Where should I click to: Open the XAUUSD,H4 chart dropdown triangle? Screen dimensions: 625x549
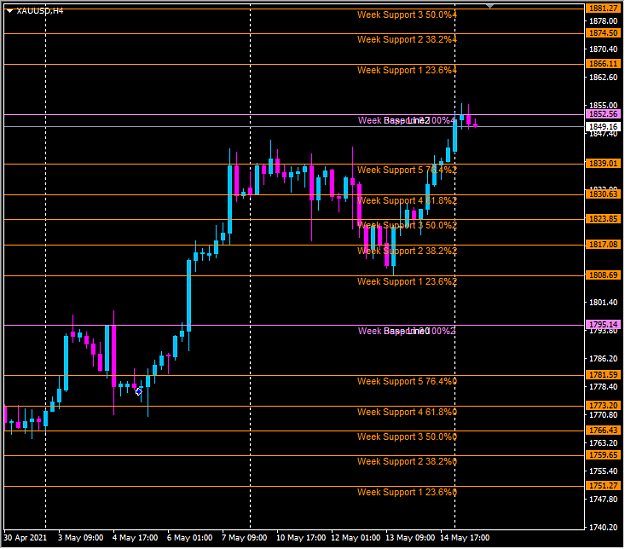pos(10,11)
